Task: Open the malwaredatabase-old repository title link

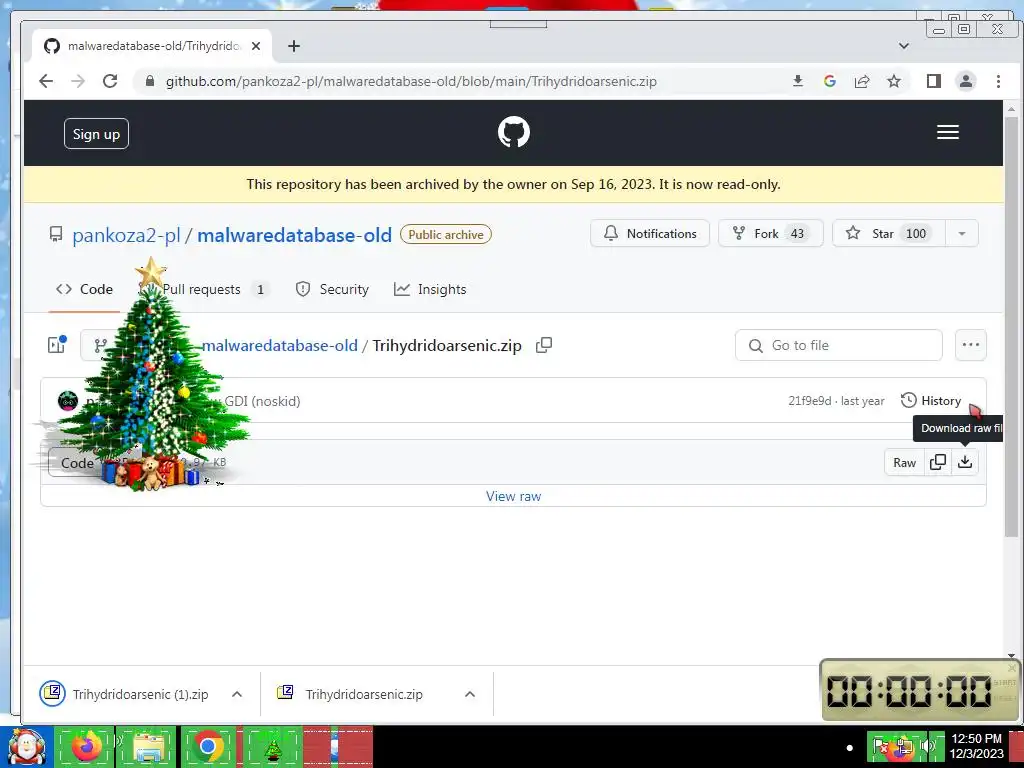Action: [x=295, y=235]
